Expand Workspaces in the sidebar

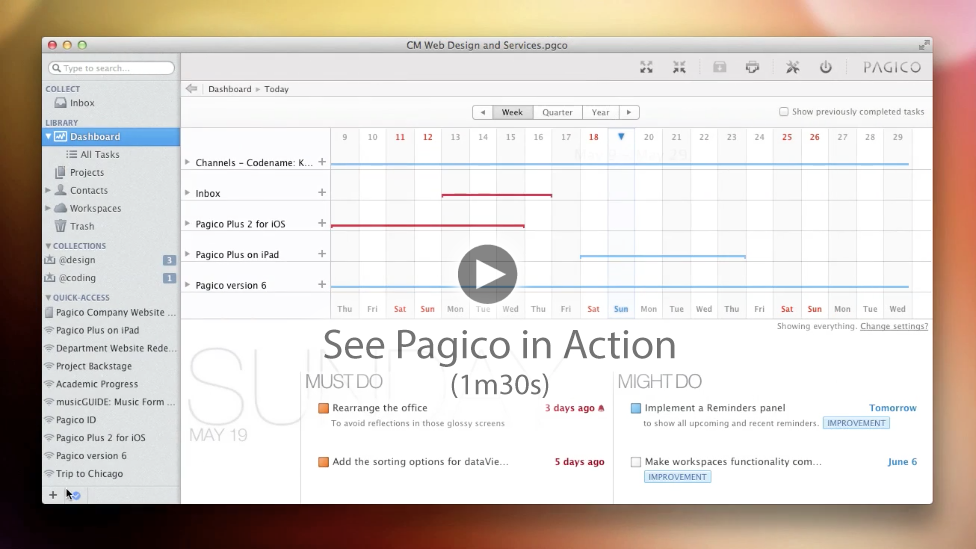coord(48,208)
